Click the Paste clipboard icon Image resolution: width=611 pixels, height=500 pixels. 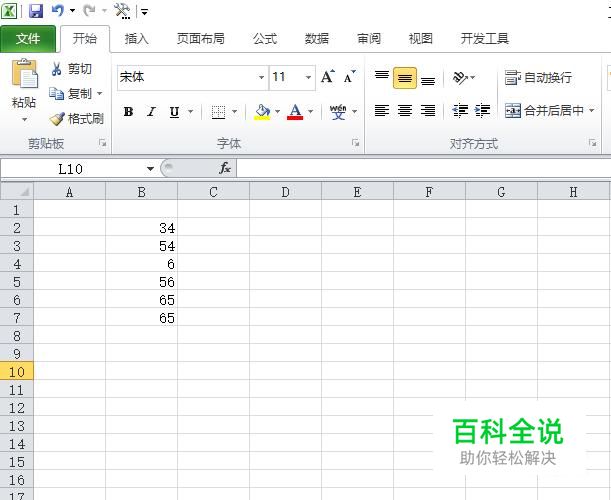25,73
